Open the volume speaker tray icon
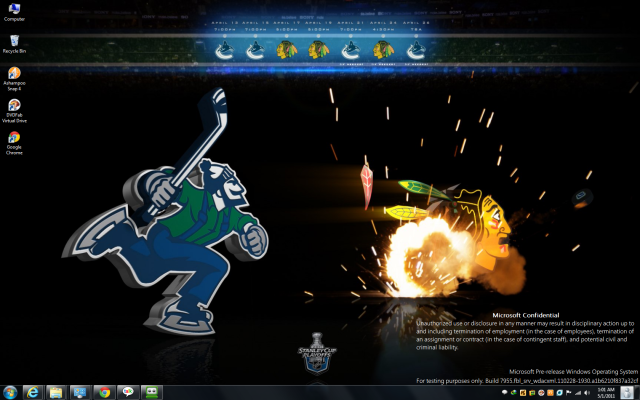 tap(587, 393)
